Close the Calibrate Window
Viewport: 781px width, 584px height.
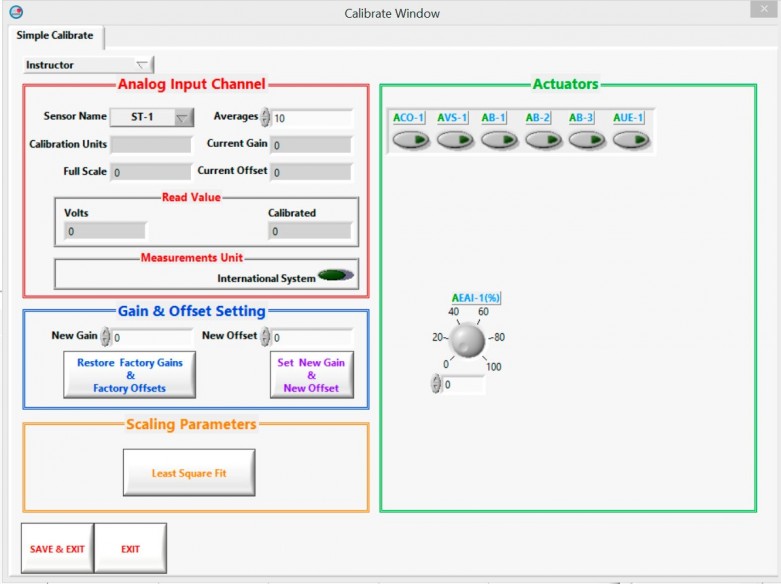764,9
